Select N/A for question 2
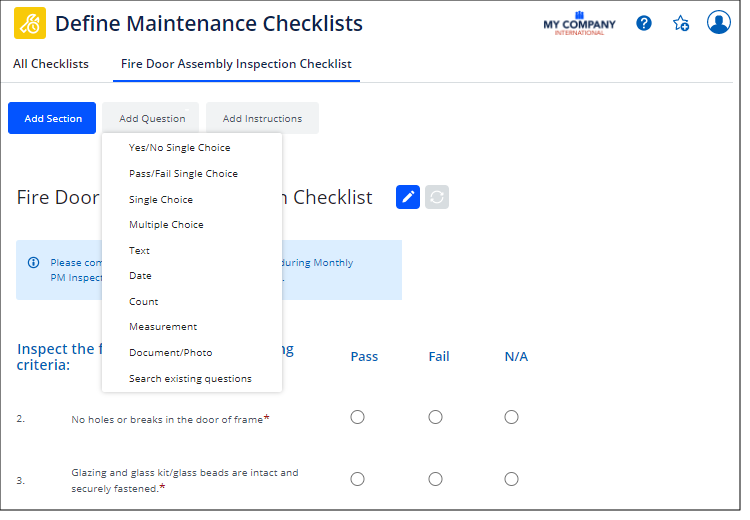Image resolution: width=750 pixels, height=520 pixels. point(511,417)
